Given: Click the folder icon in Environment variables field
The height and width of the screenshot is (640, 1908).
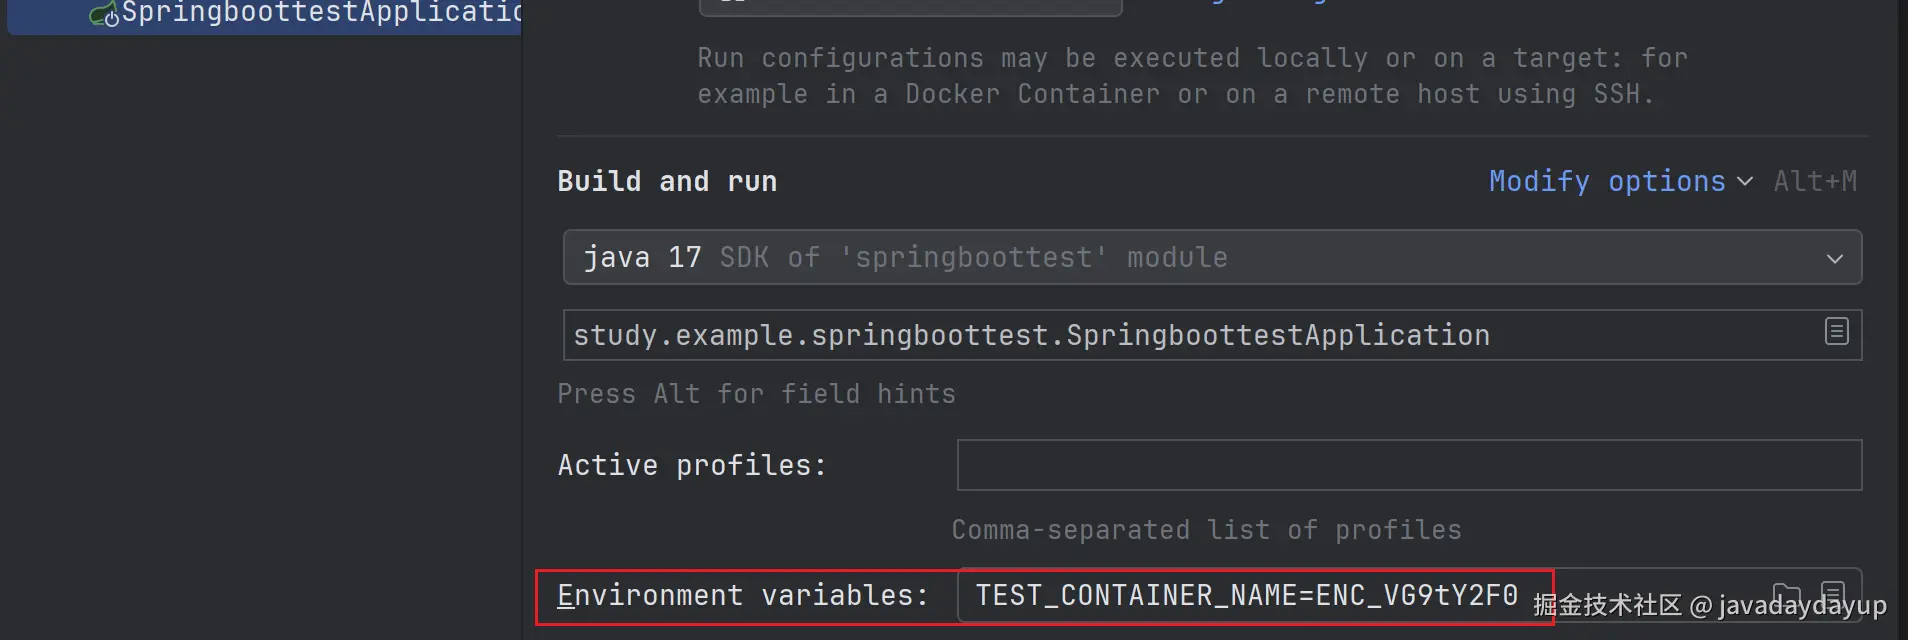Looking at the screenshot, I should [1786, 594].
